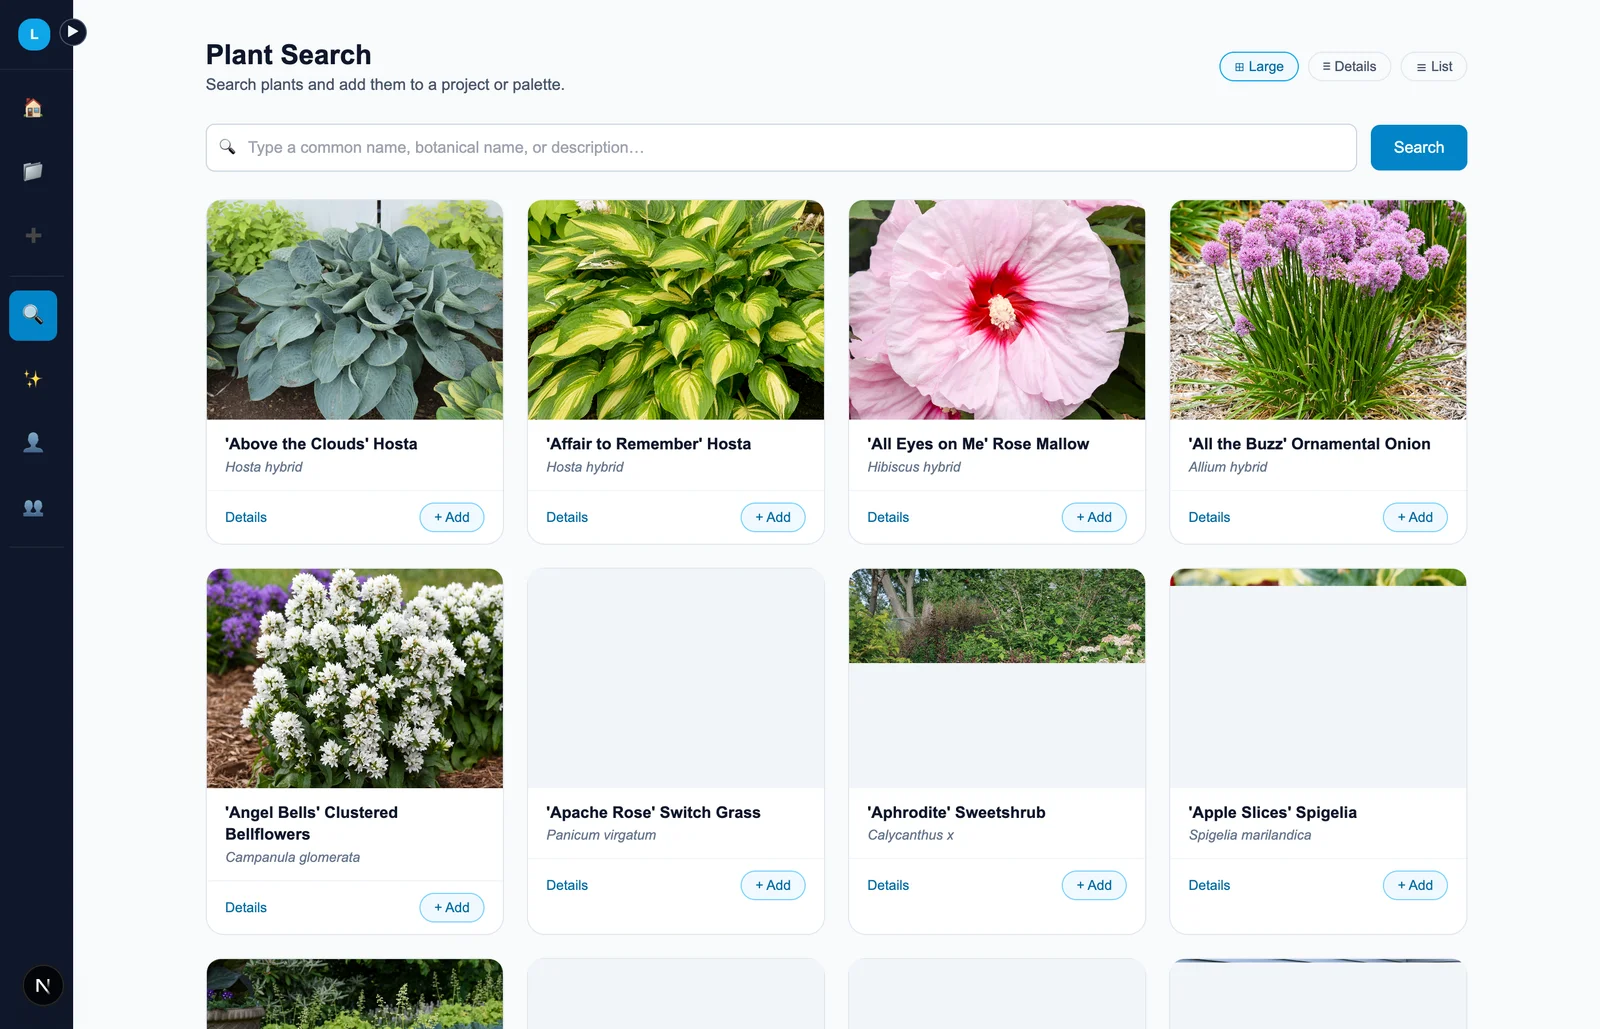Click the 'Angel Bells' Clustered Bellflowers title
This screenshot has width=1600, height=1029.
(312, 823)
